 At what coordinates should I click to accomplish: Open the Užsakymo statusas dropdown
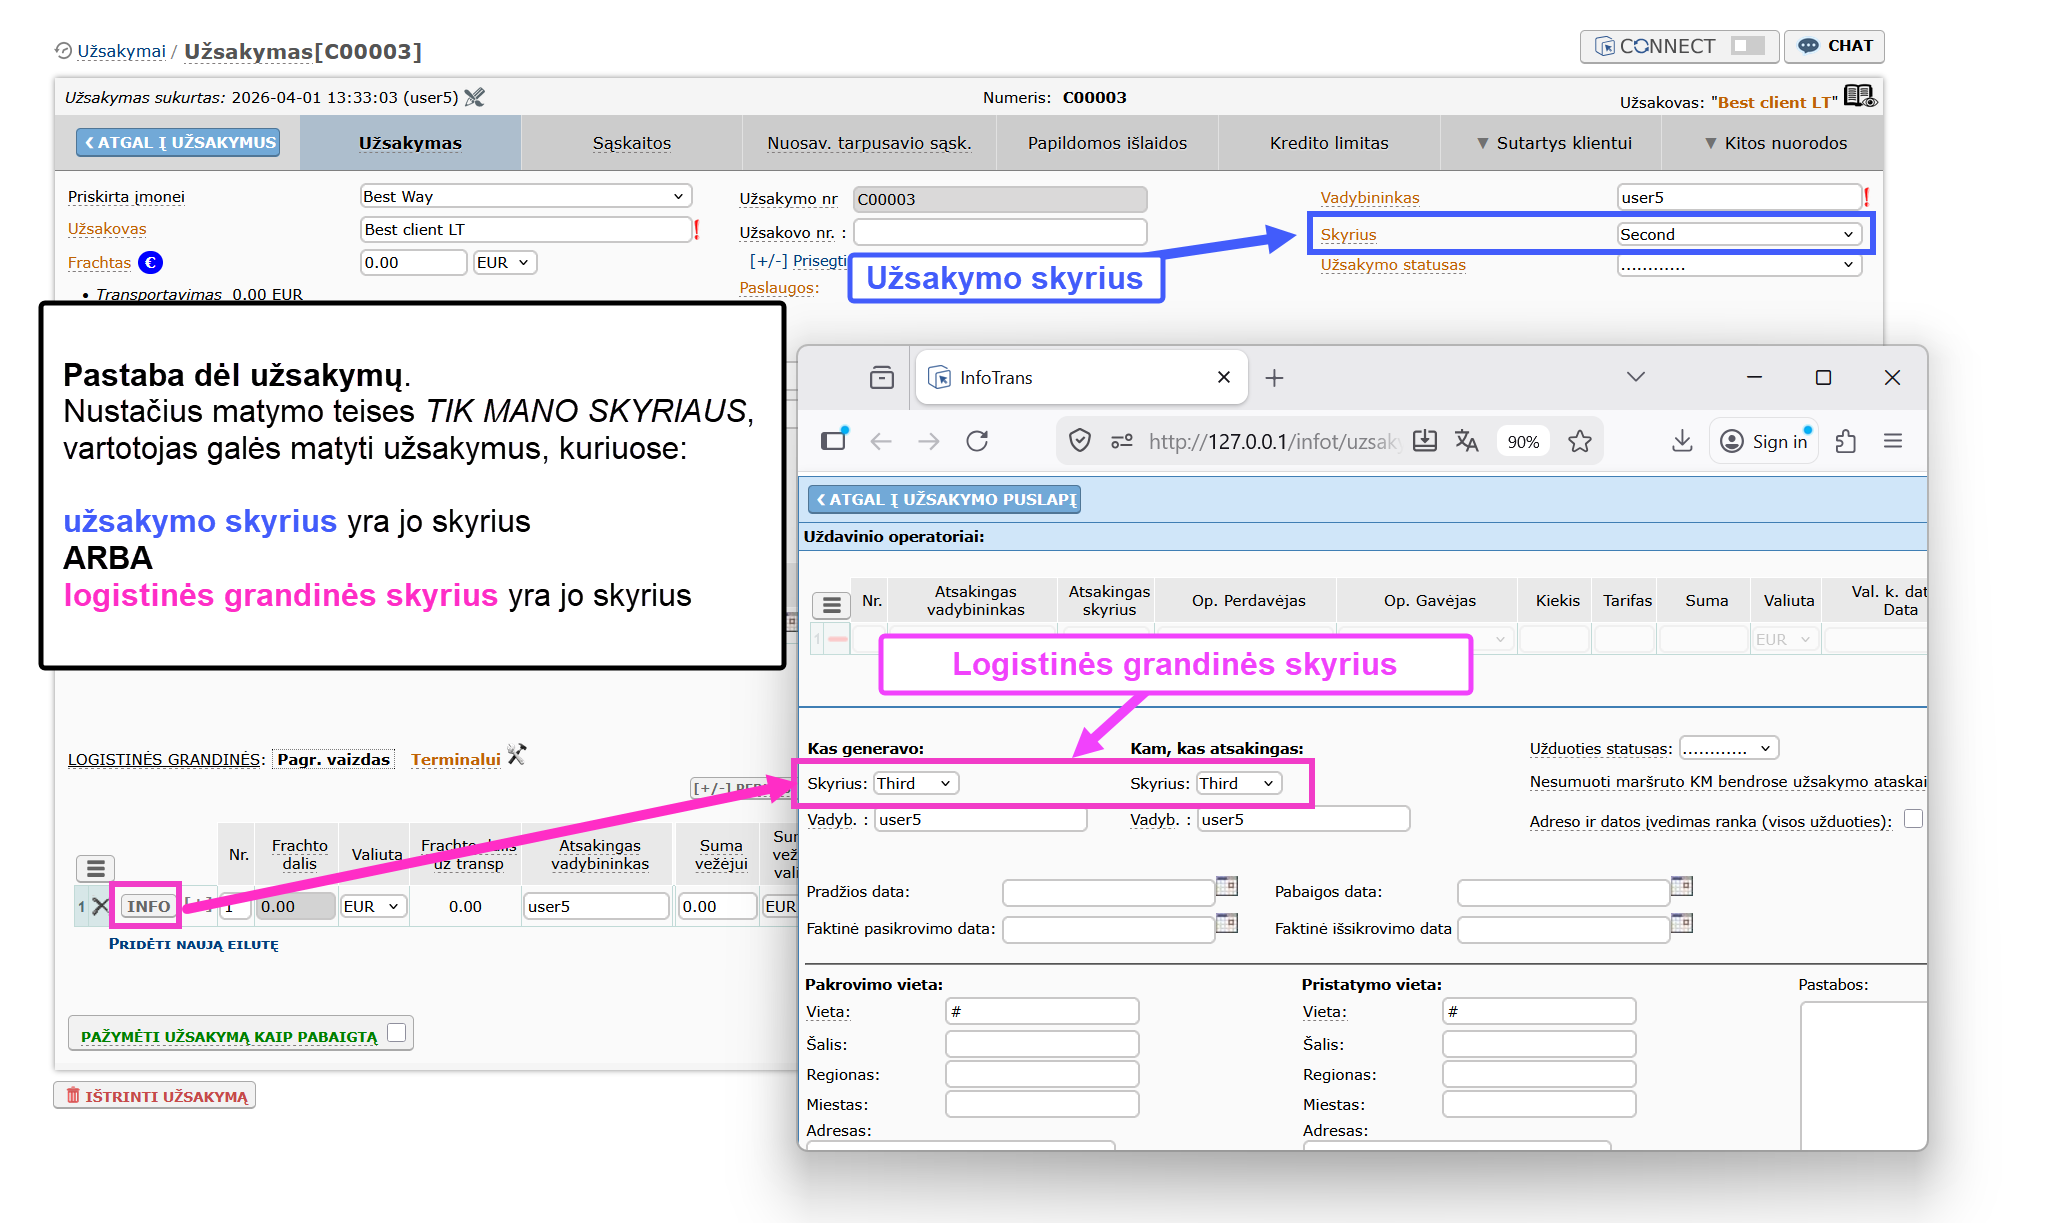point(1739,265)
